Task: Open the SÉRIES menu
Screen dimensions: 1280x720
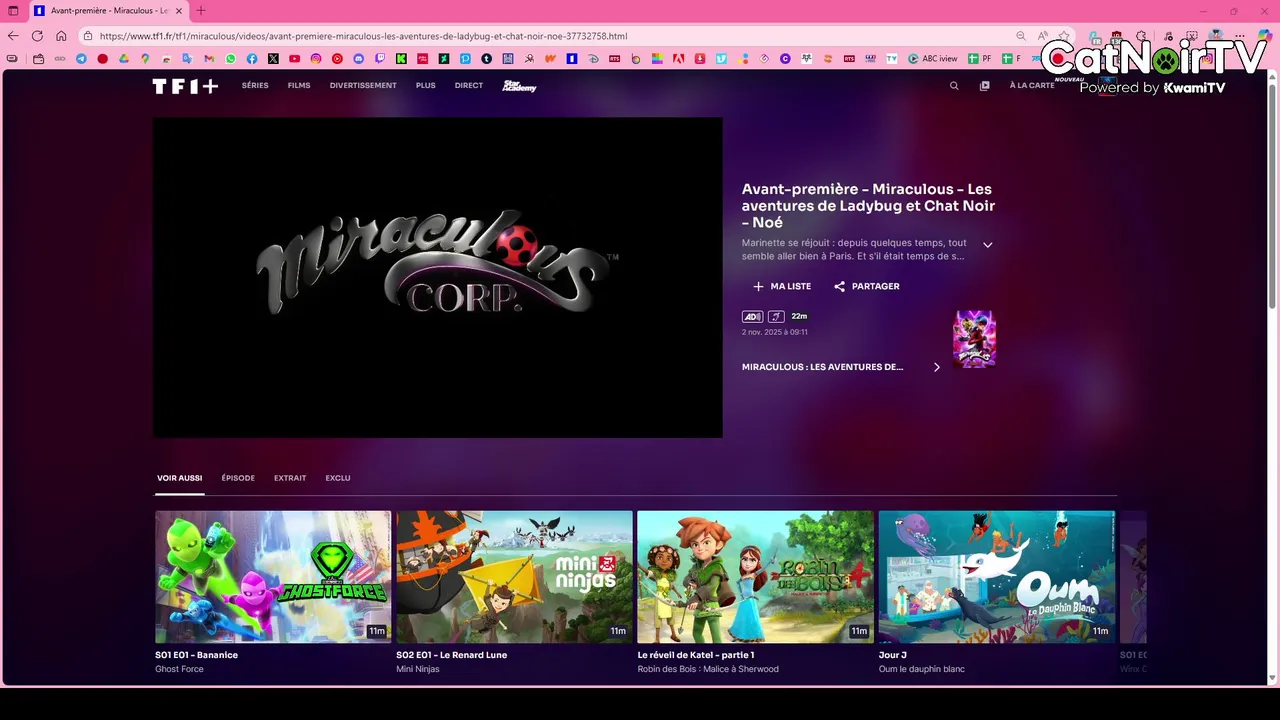Action: [x=255, y=86]
